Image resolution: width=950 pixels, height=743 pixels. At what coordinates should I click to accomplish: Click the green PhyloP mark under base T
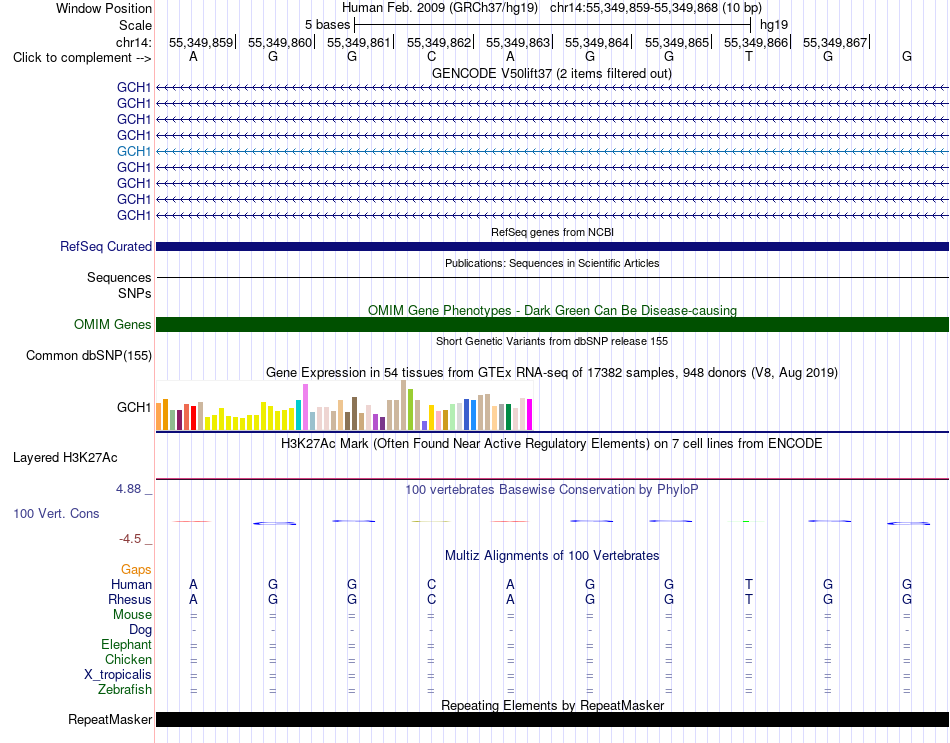(746, 521)
